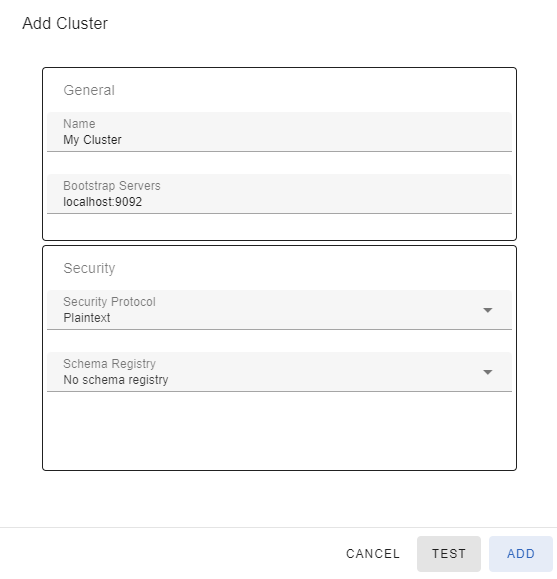Expand the 'No schema registry' combo box
The width and height of the screenshot is (557, 579).
click(x=279, y=372)
